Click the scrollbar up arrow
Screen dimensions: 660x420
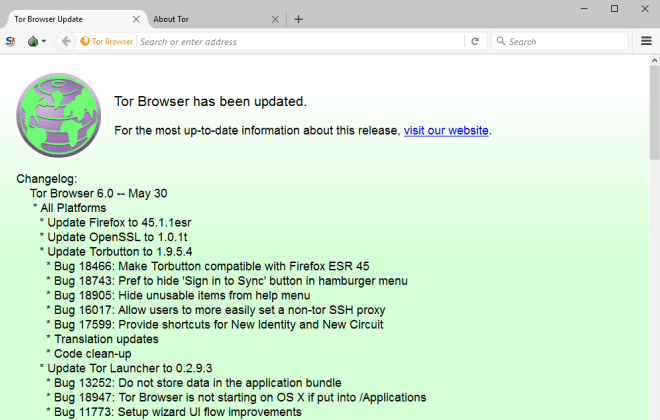(655, 60)
